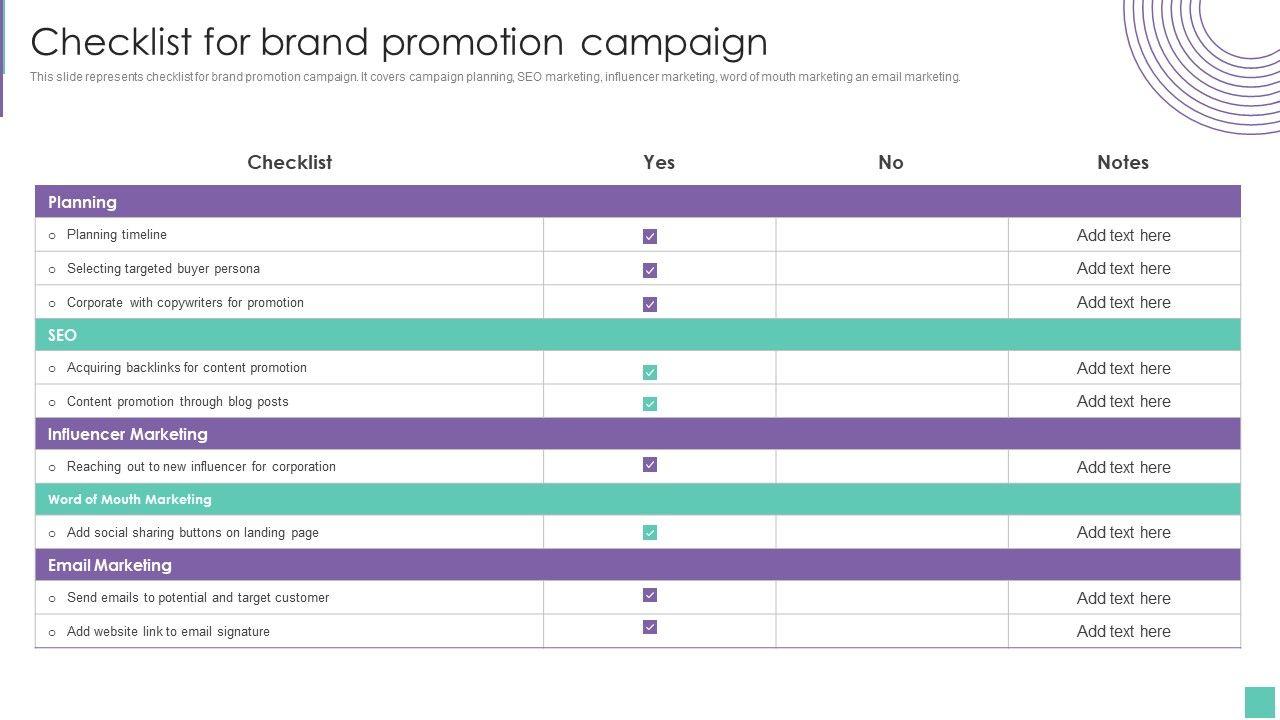Select Word of Mouth Marketing header
Screen dimensions: 1280x720
[130, 499]
